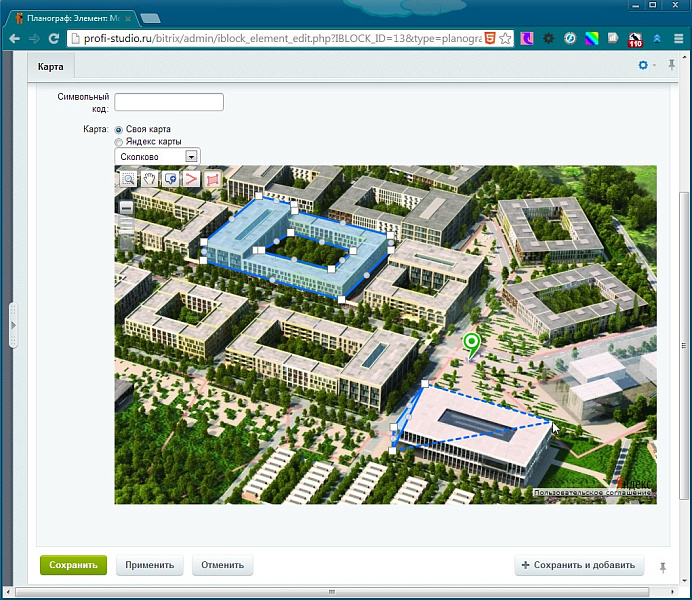Open the blue gear settings dropdown
The image size is (692, 600).
pos(647,65)
